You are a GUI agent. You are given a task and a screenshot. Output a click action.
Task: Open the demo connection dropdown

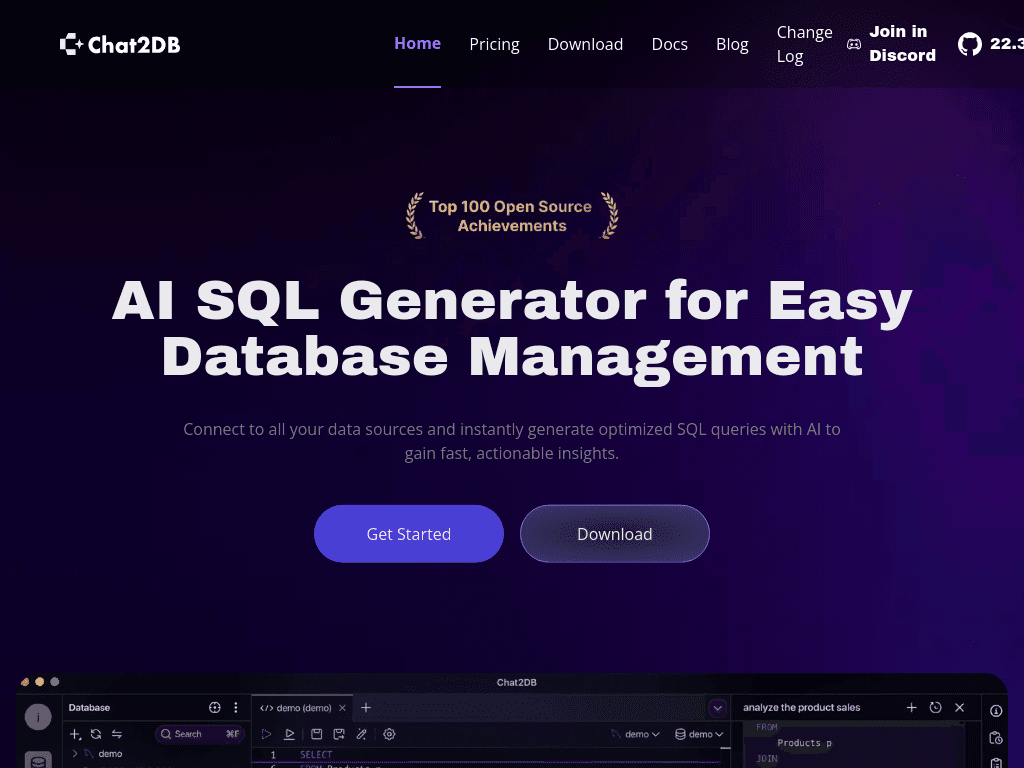click(635, 734)
